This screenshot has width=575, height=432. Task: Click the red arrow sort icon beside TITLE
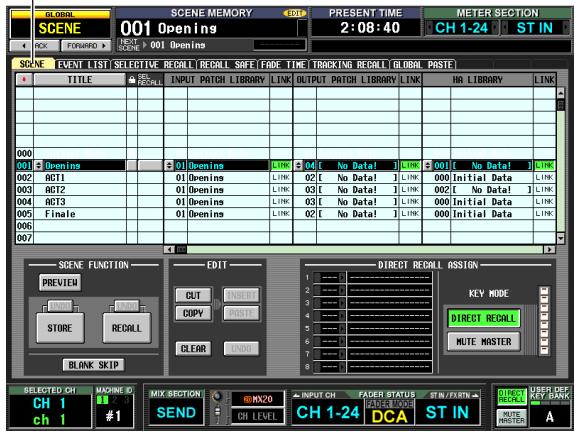(x=24, y=80)
